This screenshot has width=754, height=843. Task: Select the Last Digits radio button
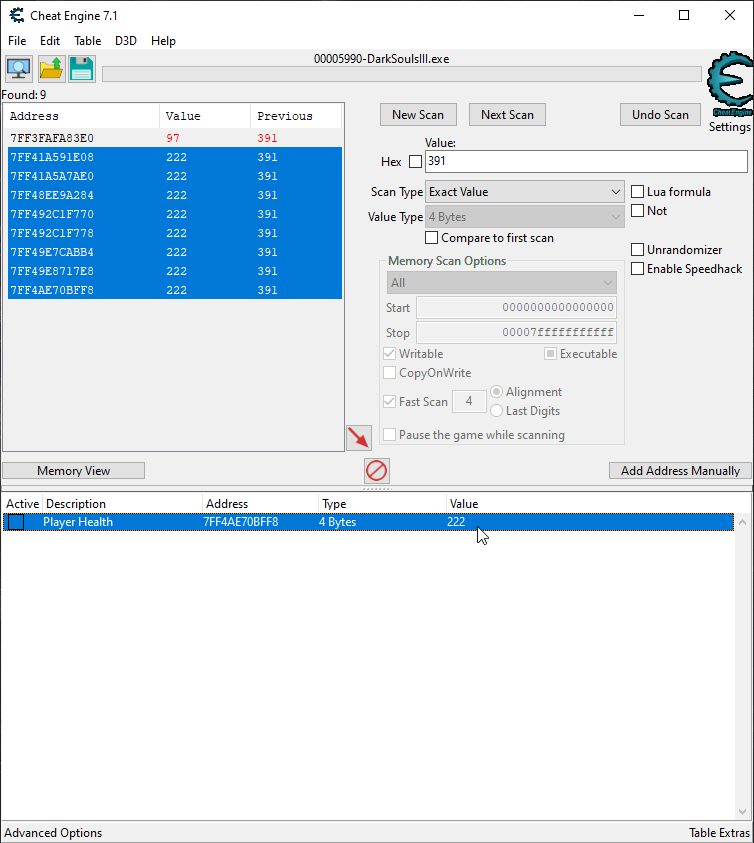coord(497,411)
